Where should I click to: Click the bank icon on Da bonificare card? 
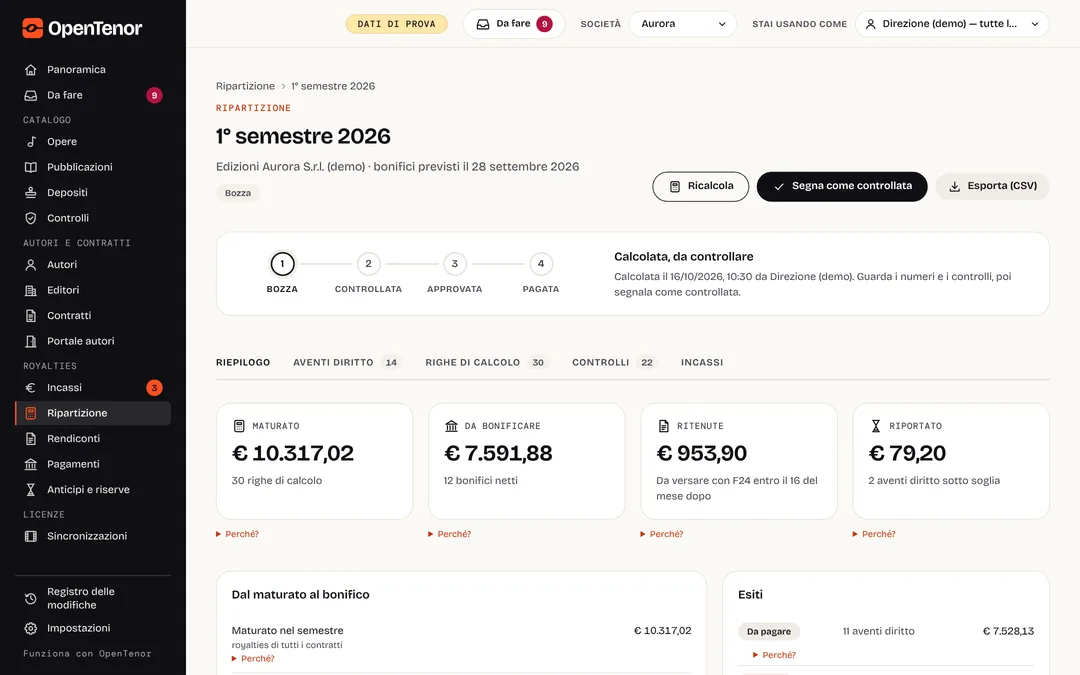(451, 426)
